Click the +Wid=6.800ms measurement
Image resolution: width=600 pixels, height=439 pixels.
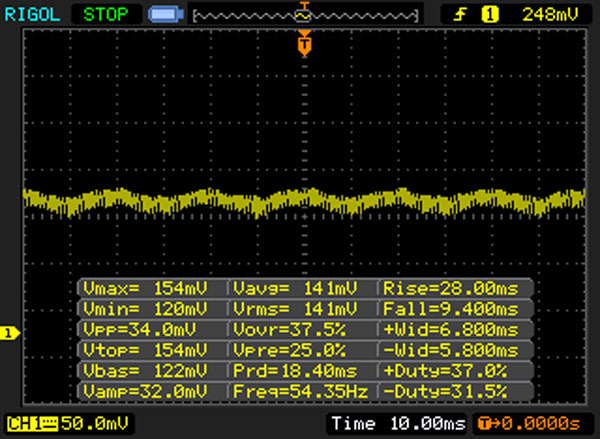tap(451, 330)
